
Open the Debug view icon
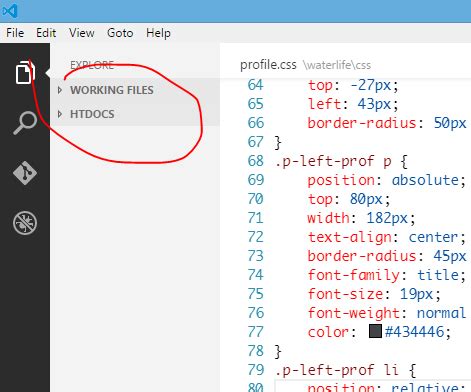click(x=25, y=223)
